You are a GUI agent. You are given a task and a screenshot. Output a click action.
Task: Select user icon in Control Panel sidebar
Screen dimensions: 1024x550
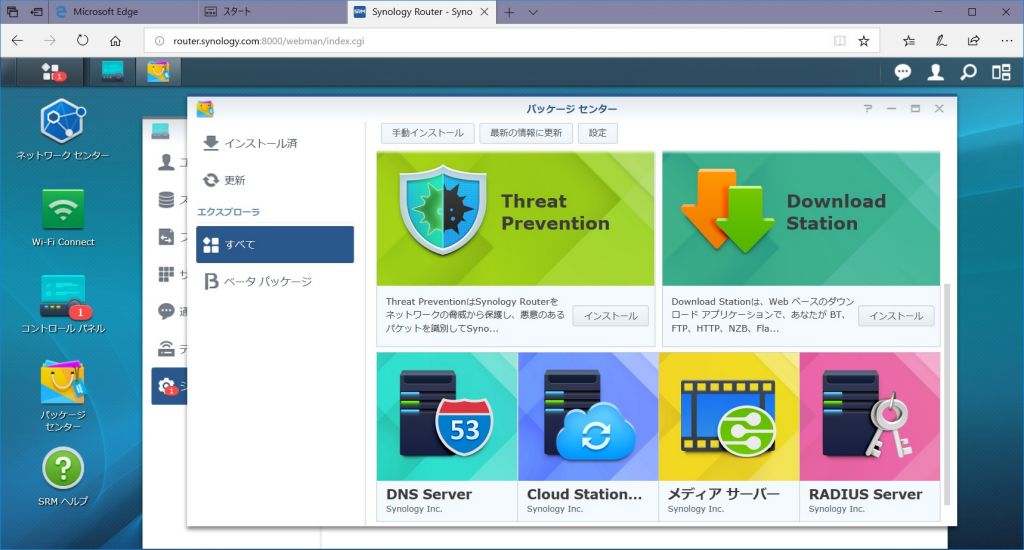coord(167,162)
